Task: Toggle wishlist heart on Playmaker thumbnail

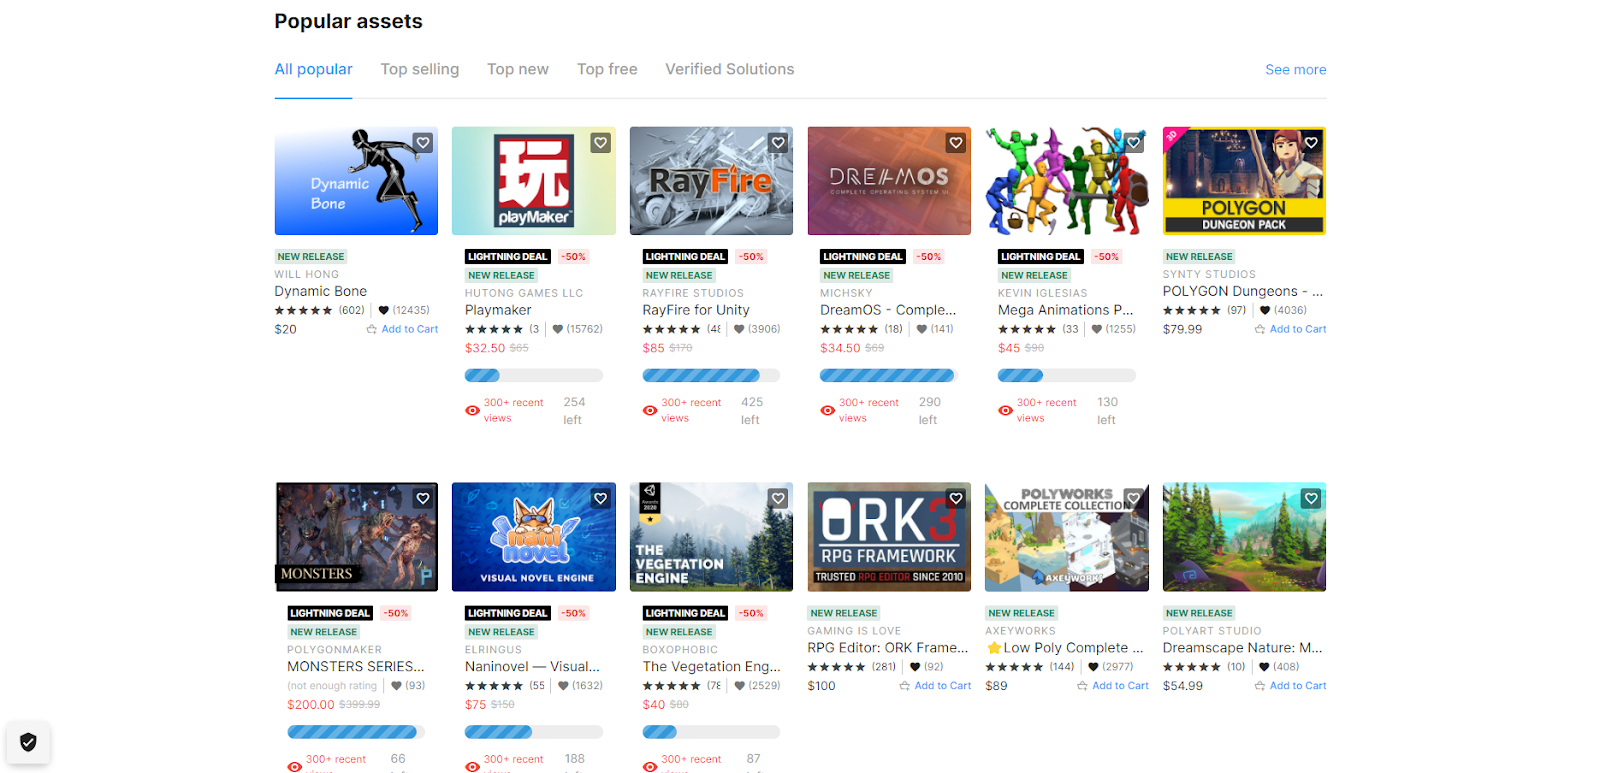Action: click(x=600, y=143)
